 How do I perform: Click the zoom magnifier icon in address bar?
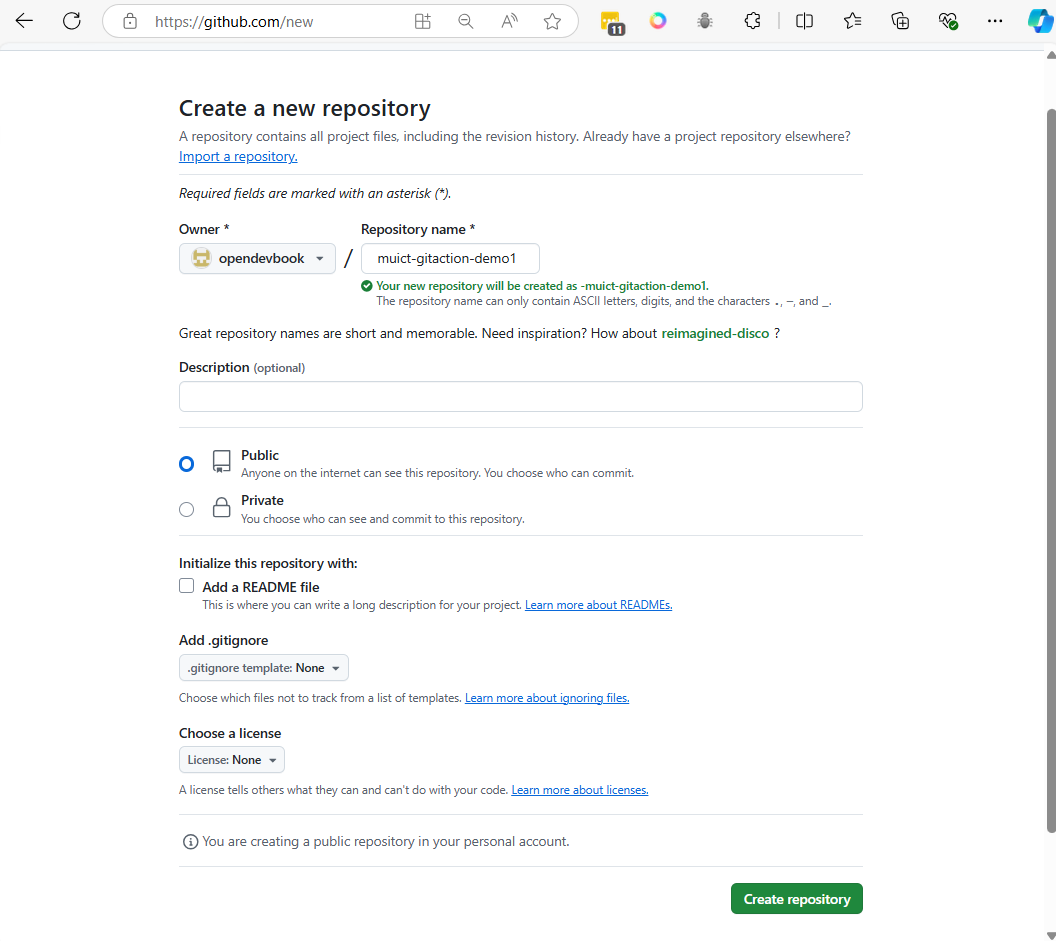click(x=465, y=22)
